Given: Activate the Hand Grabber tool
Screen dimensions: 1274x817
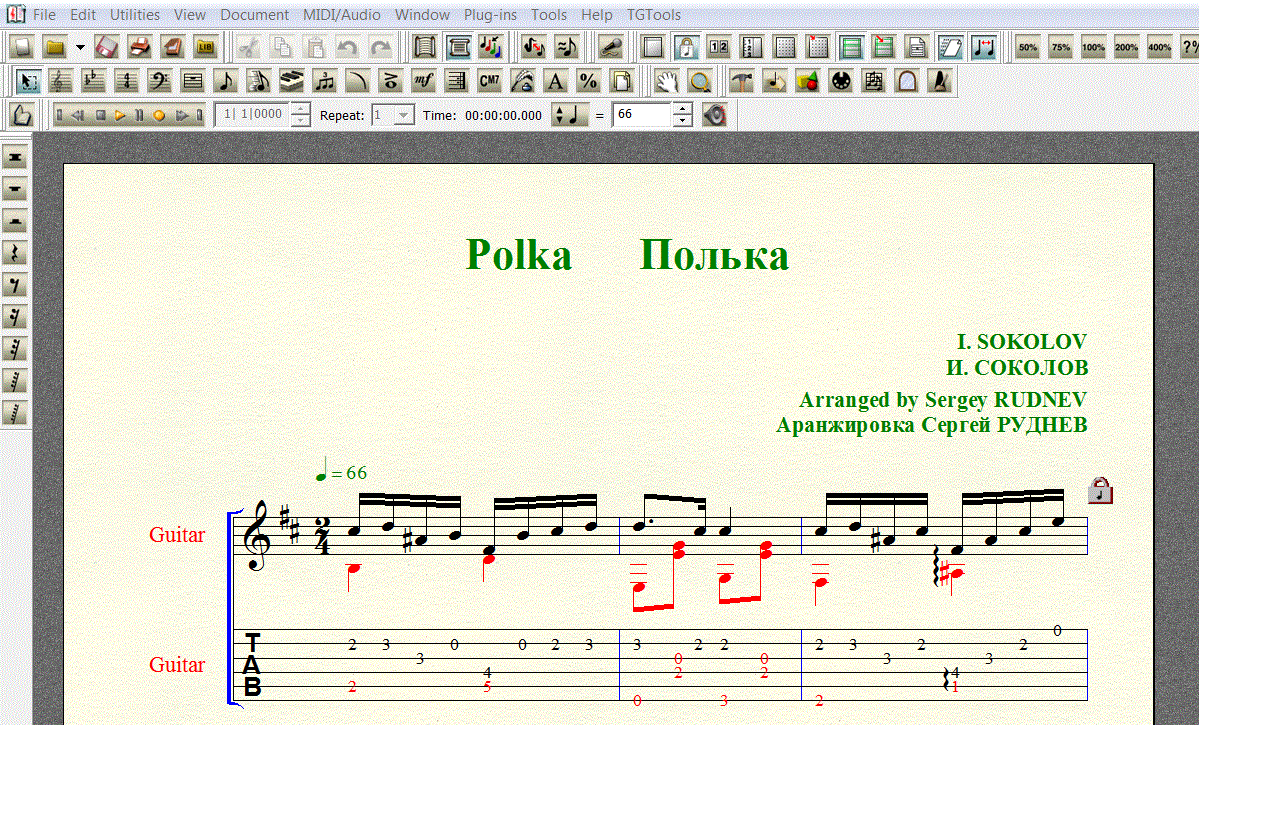Looking at the screenshot, I should point(667,81).
